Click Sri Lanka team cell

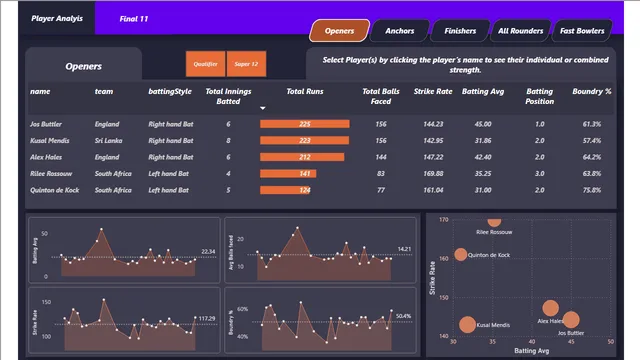click(108, 140)
